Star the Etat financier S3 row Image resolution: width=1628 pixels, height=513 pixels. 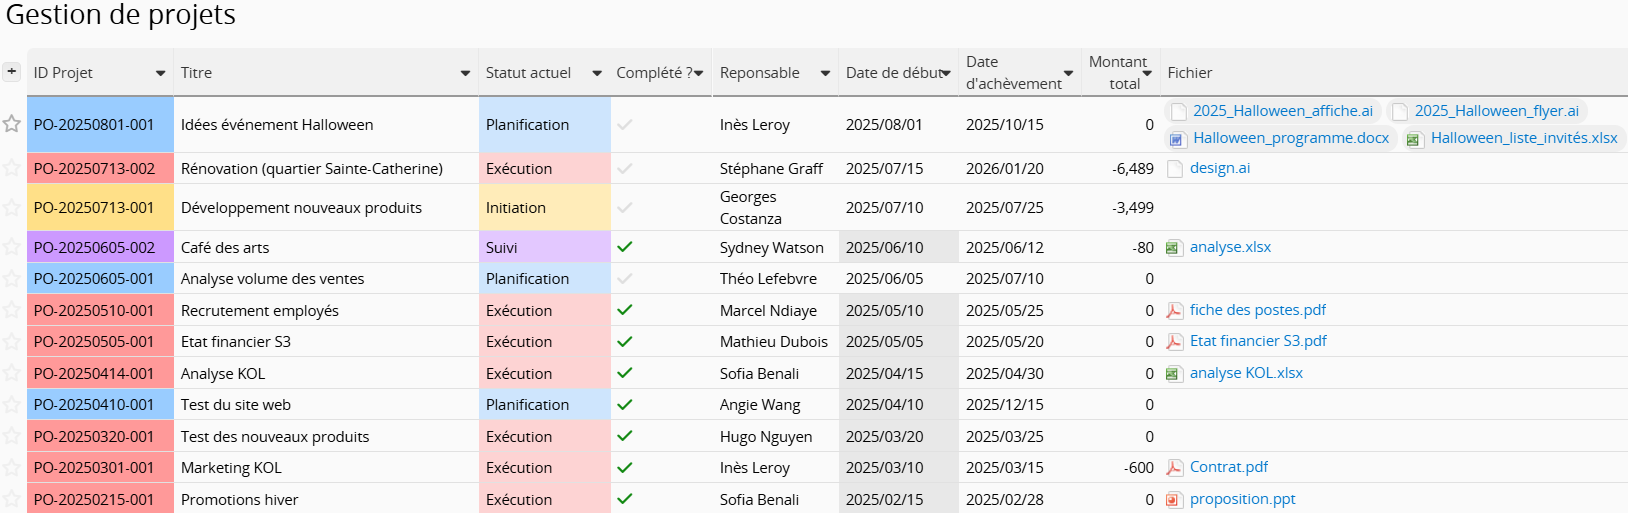(x=11, y=341)
